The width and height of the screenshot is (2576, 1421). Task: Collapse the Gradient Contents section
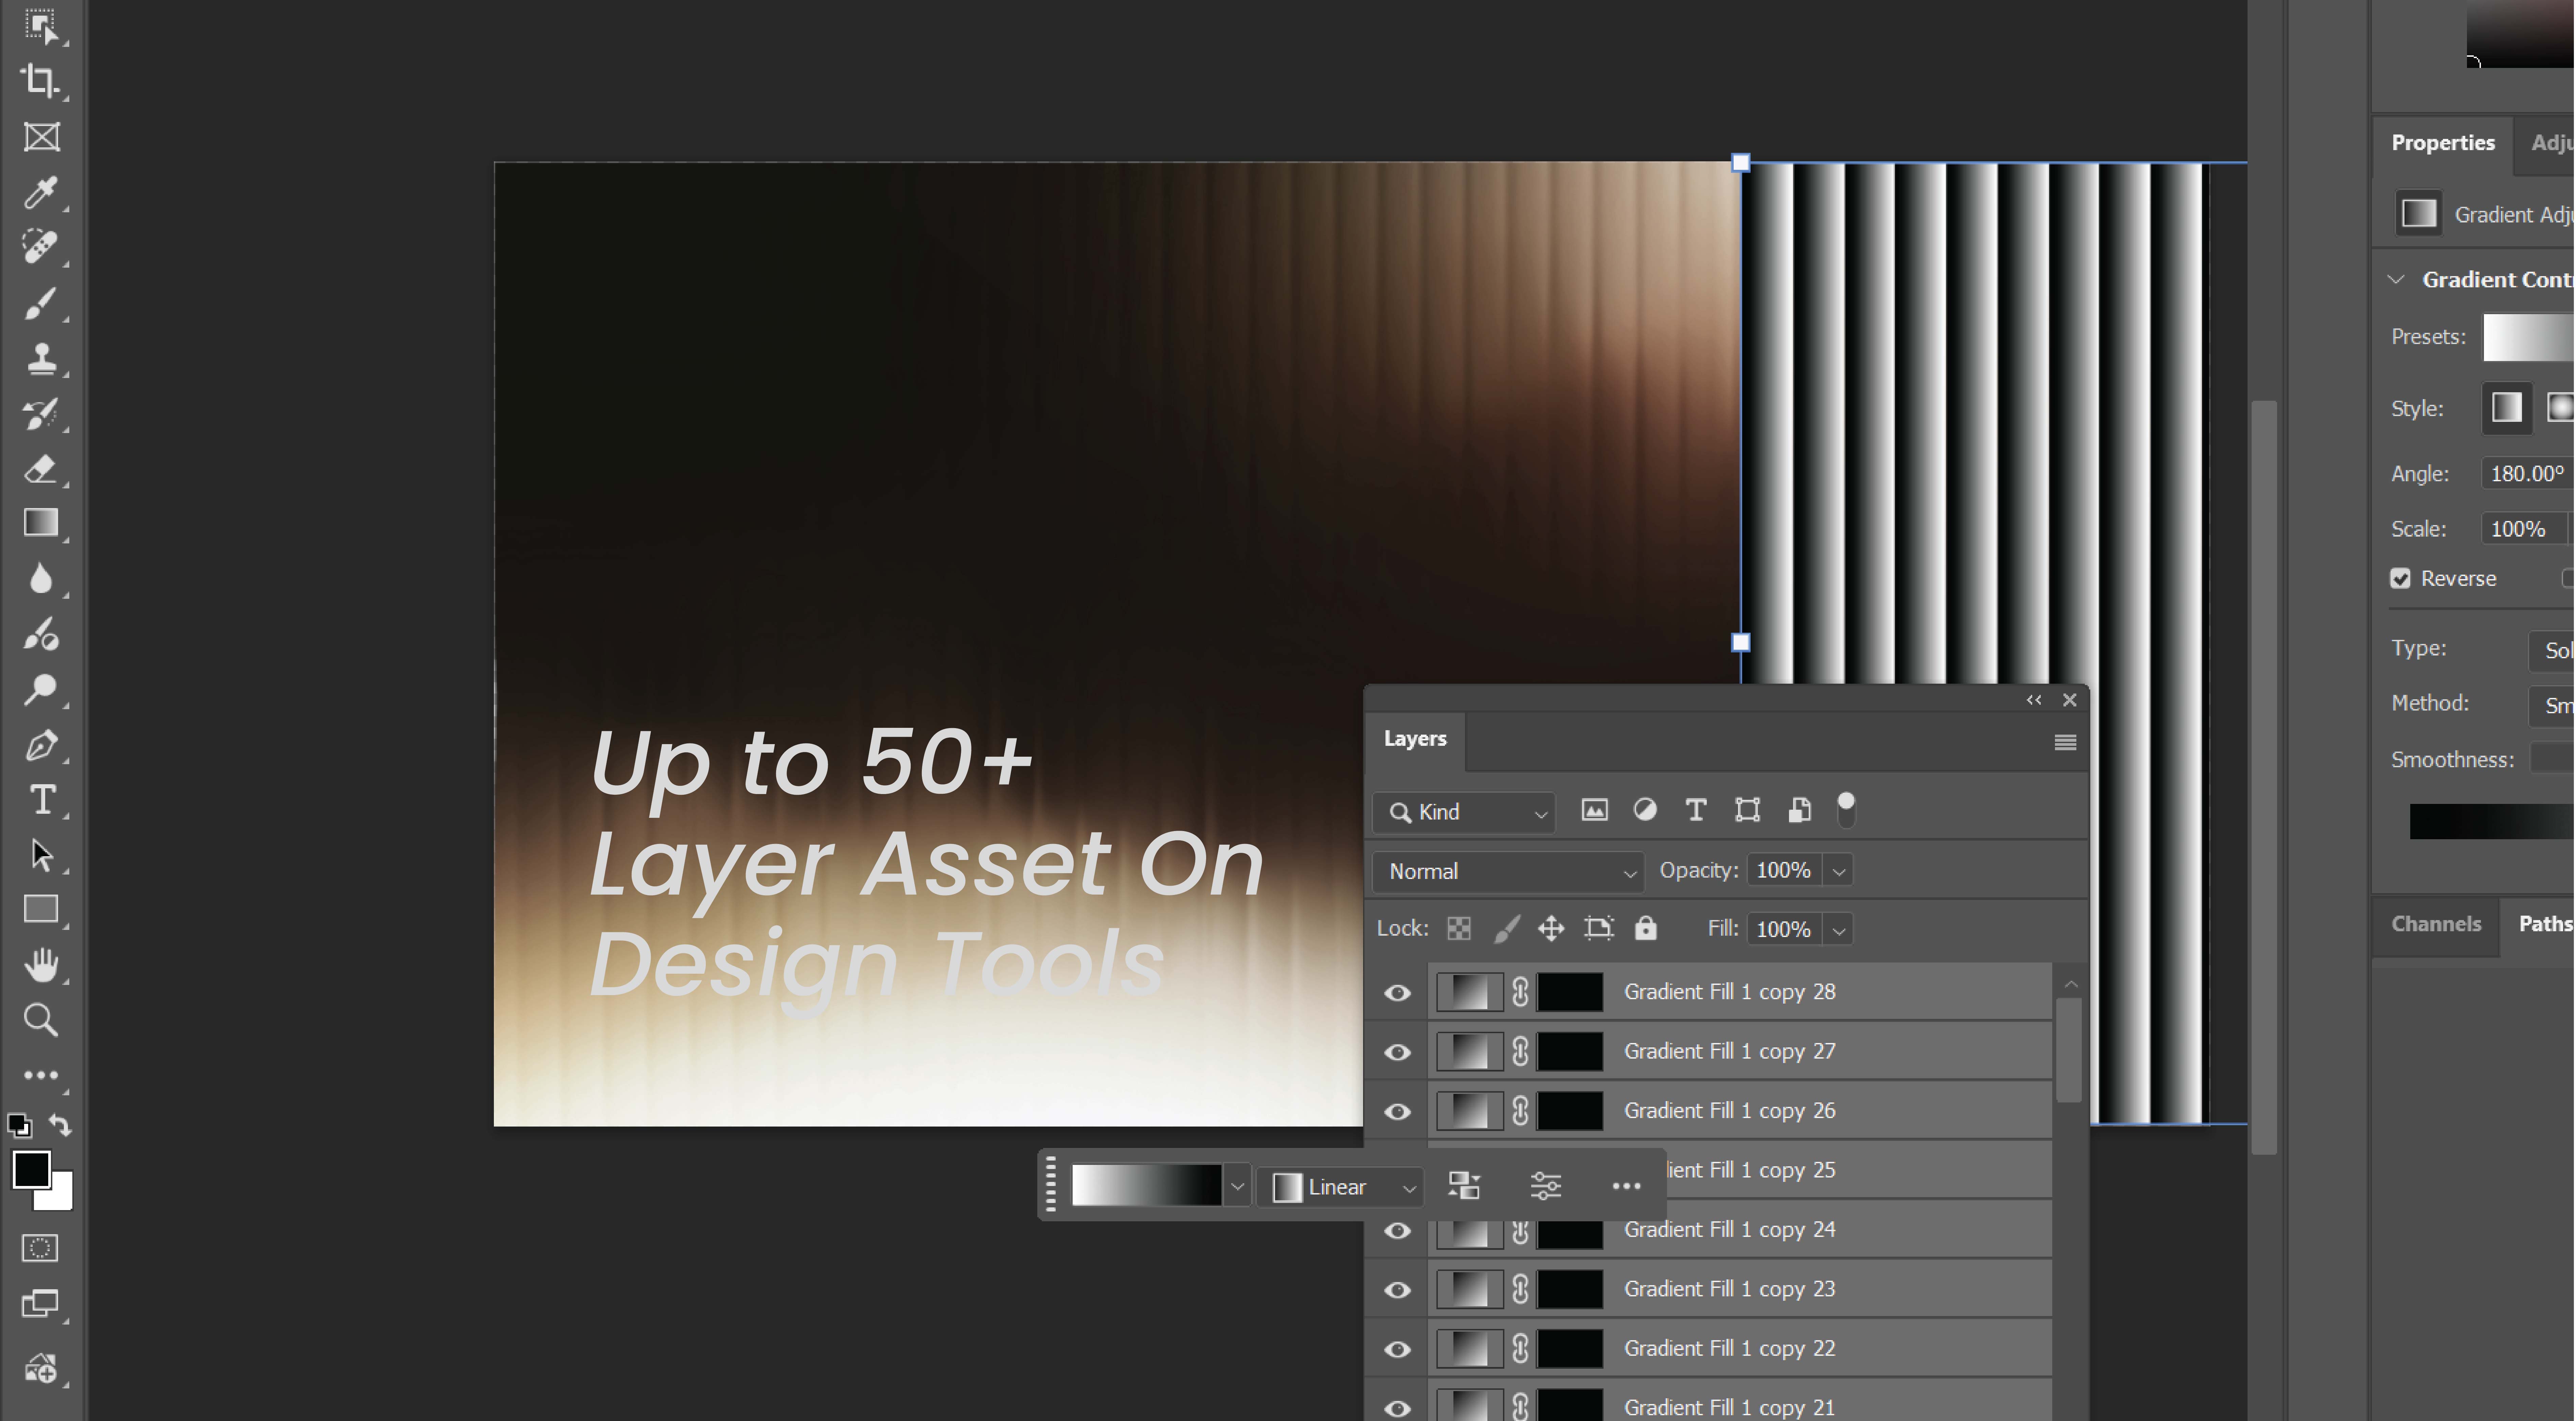tap(2396, 279)
